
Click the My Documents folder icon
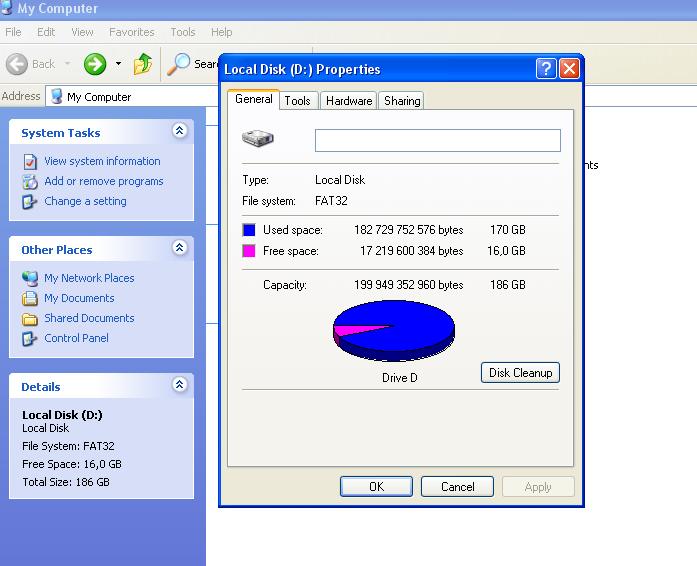point(30,298)
